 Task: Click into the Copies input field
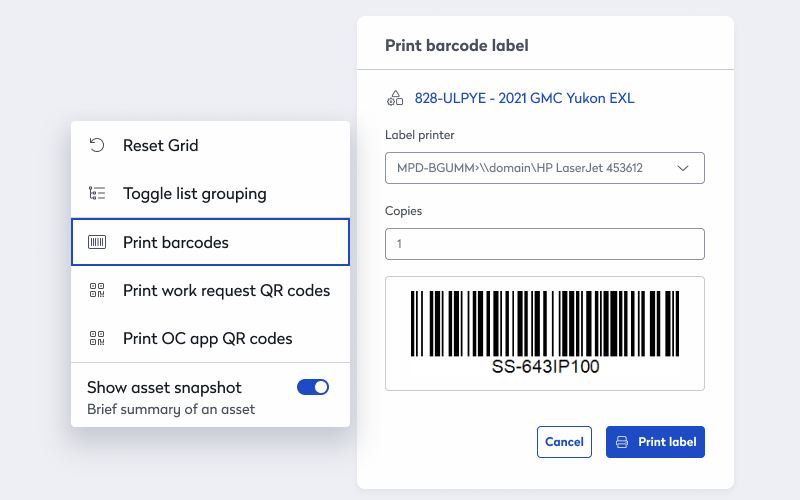pos(544,244)
